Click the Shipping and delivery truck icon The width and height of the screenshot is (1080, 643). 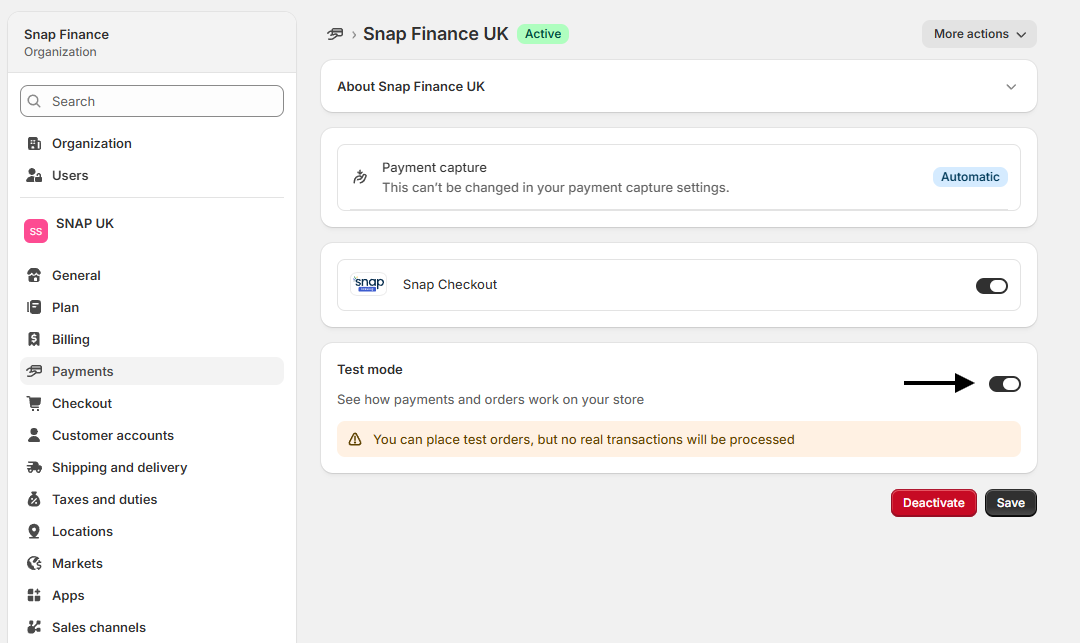(x=34, y=467)
